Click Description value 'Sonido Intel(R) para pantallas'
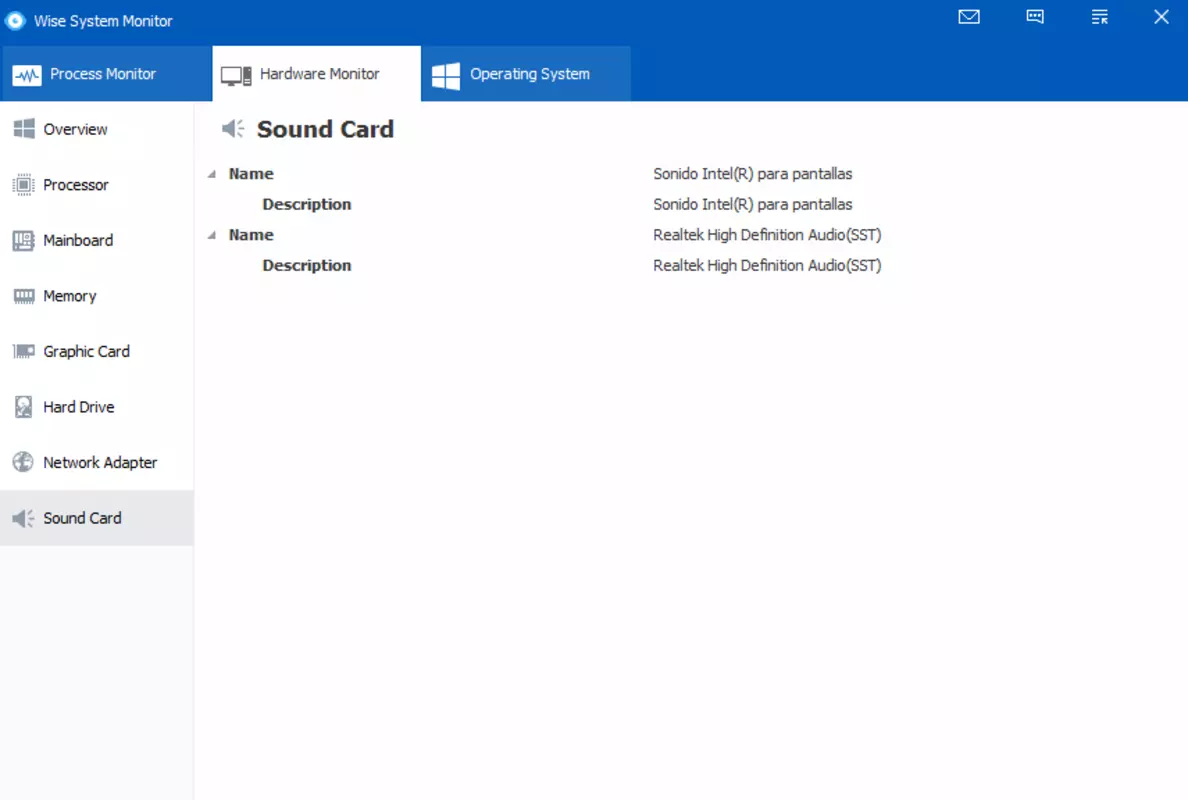The image size is (1188, 800). (x=752, y=205)
